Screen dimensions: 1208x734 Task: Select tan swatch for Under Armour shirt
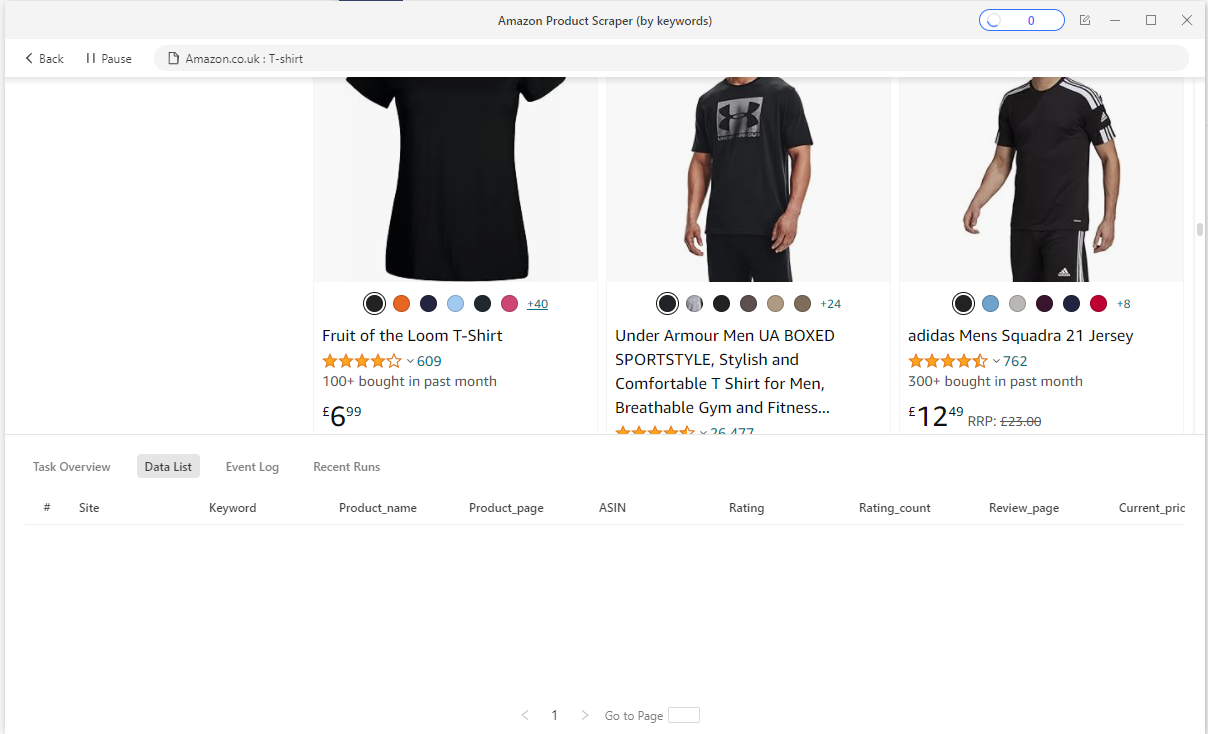tap(775, 304)
